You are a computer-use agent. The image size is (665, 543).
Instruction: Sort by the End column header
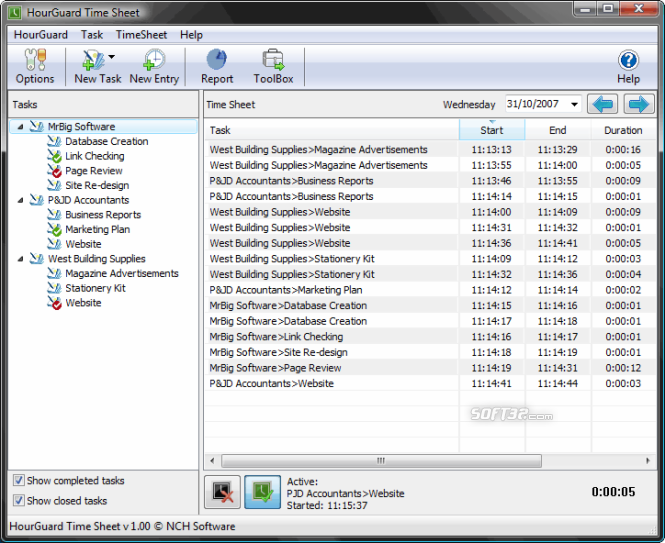[x=558, y=130]
